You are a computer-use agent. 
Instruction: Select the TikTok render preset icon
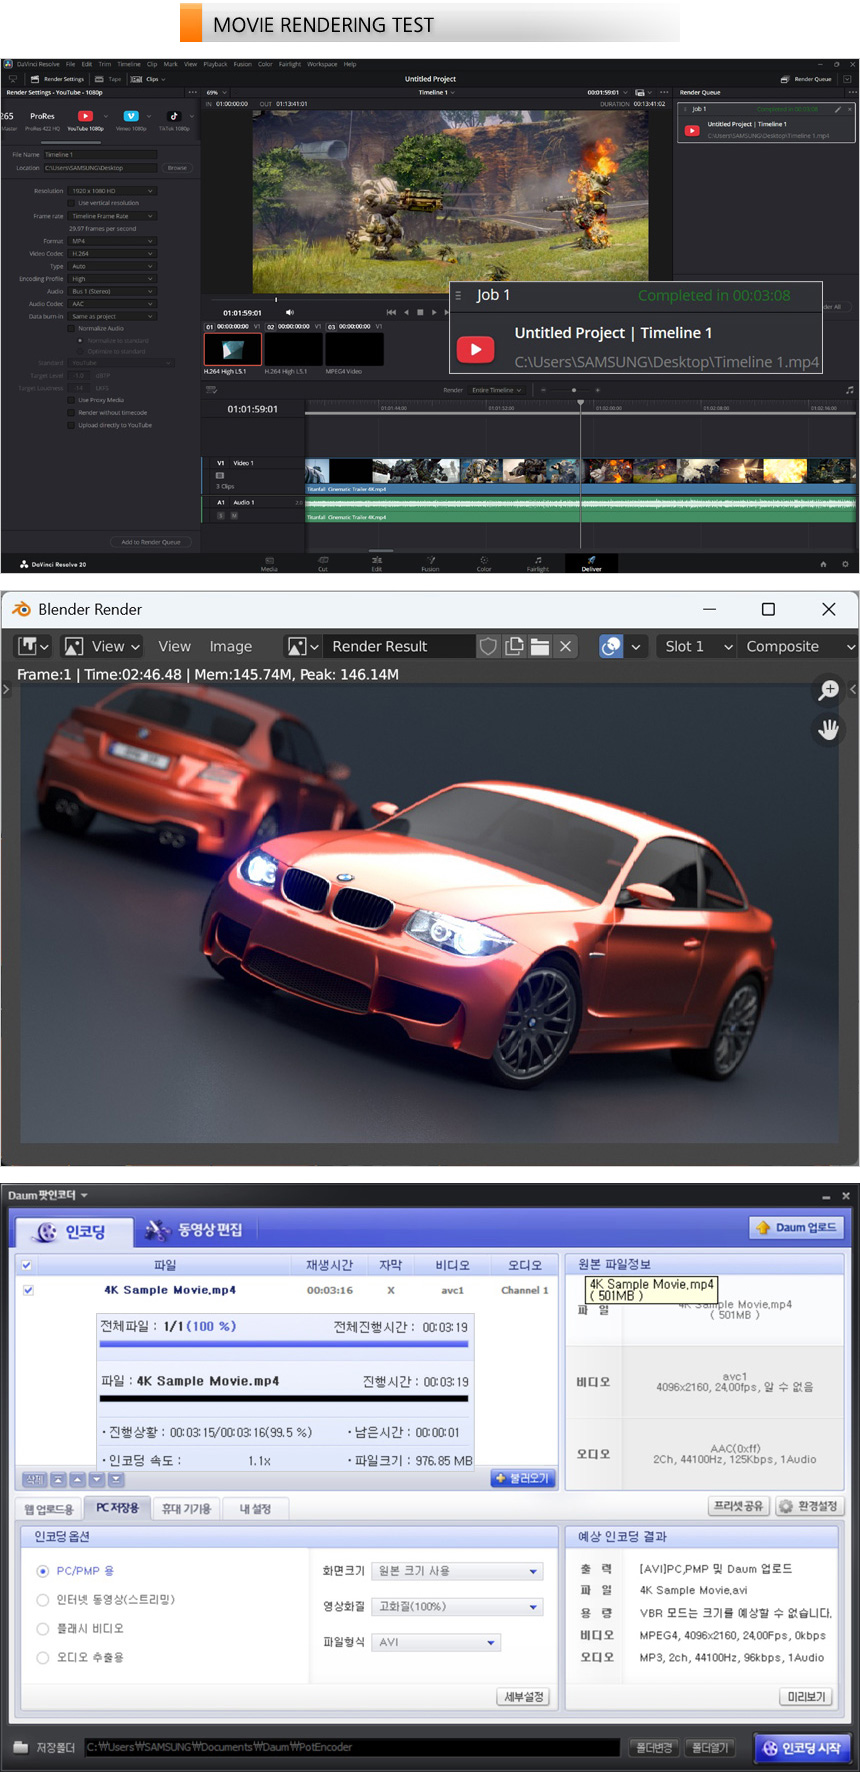click(x=173, y=116)
